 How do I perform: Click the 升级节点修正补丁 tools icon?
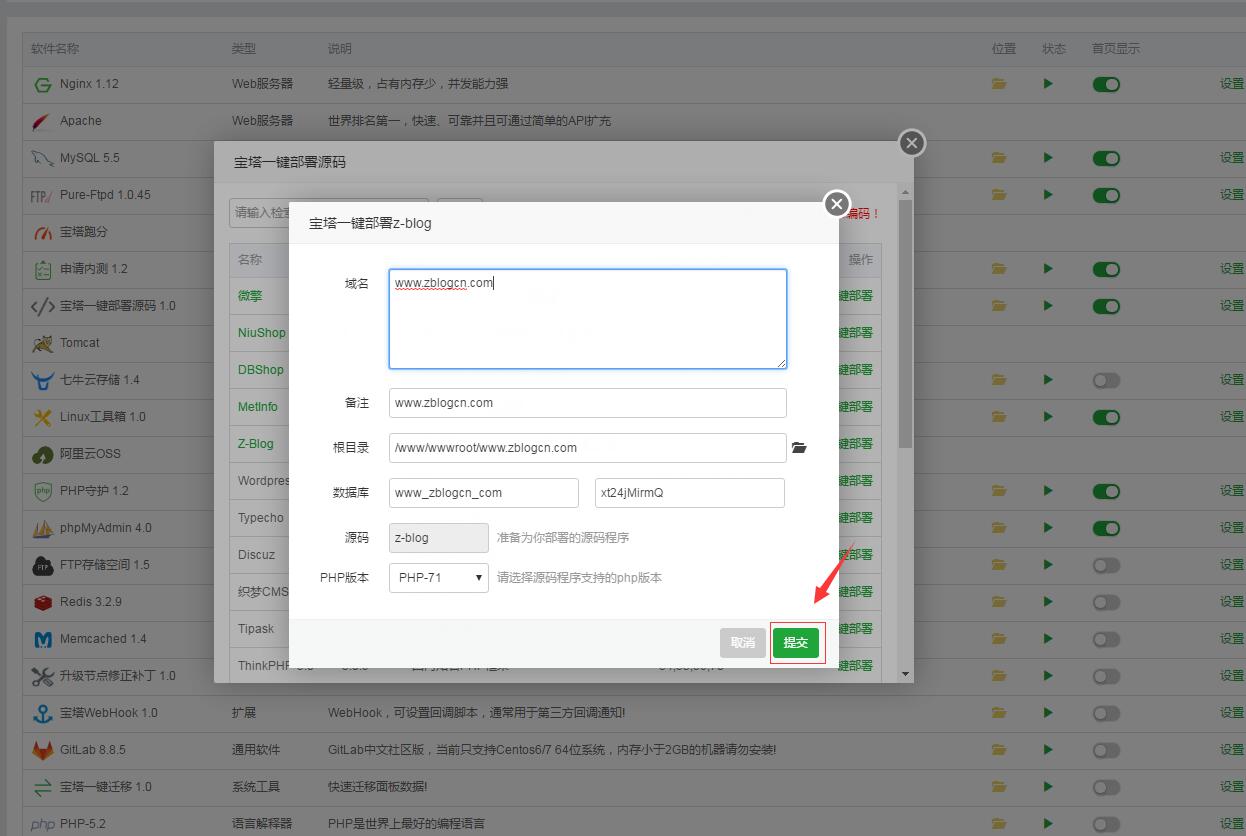pos(42,676)
